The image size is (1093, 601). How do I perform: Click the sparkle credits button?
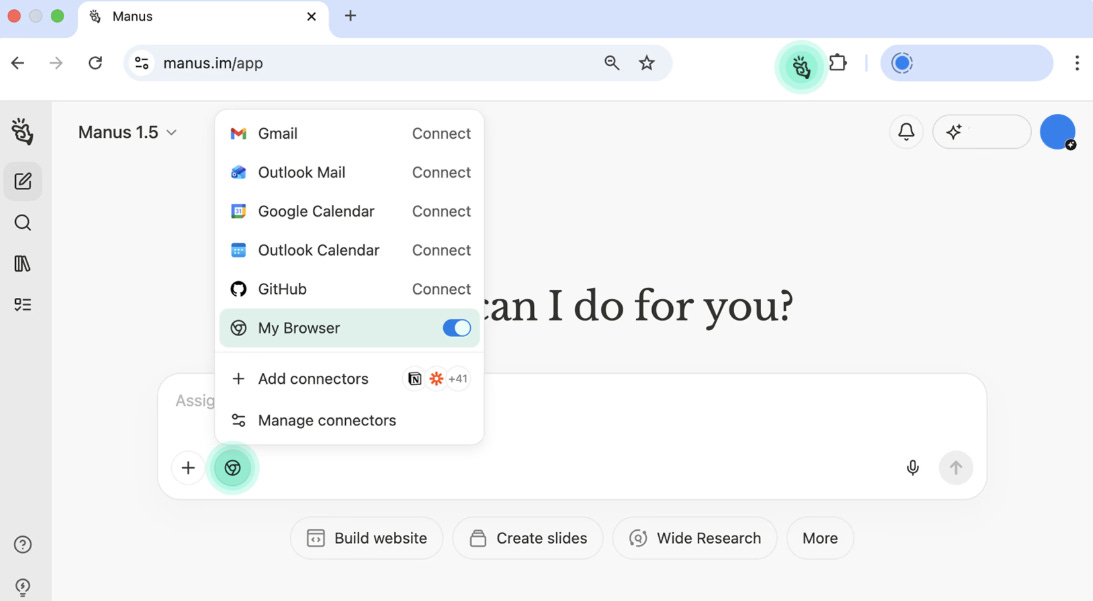(981, 131)
